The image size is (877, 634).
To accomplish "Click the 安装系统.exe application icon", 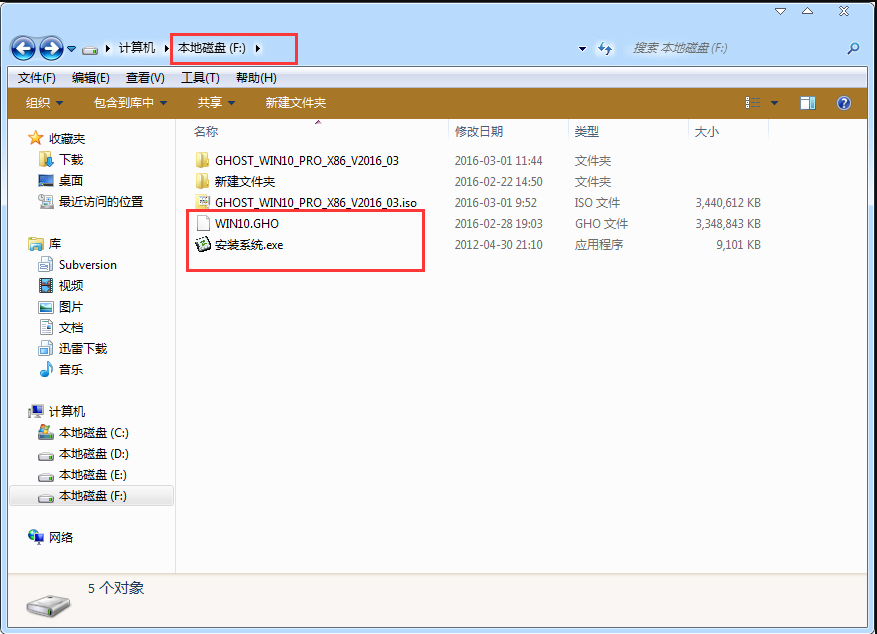I will [x=202, y=244].
